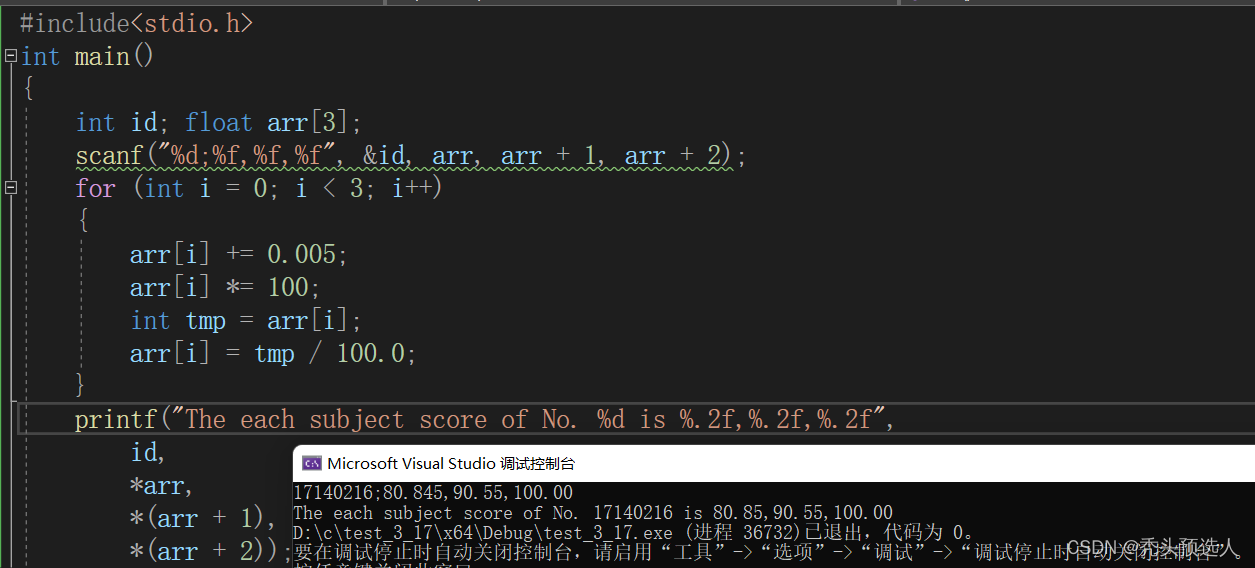Click the arr[i] += 0.005 line
1255x568 pixels.
pos(239,254)
